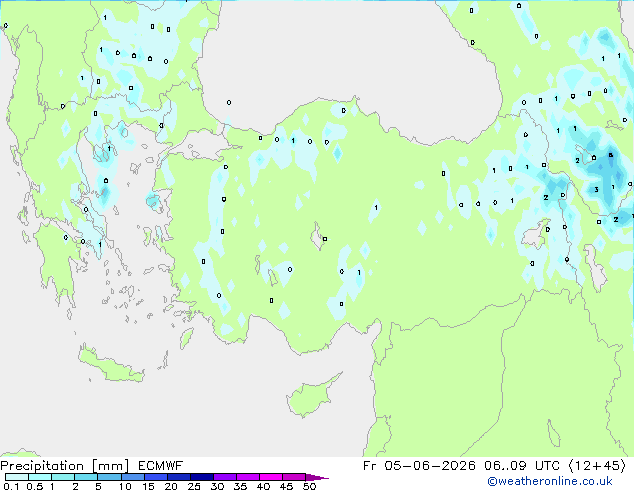The image size is (634, 490).
Task: Click the "10" legend scale value
Action: click(x=125, y=486)
